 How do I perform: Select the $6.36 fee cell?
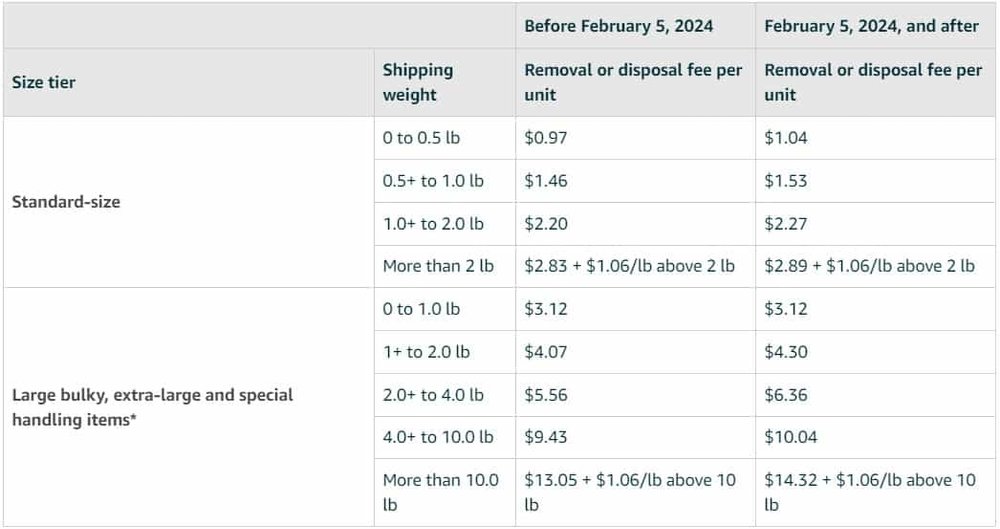tap(786, 395)
